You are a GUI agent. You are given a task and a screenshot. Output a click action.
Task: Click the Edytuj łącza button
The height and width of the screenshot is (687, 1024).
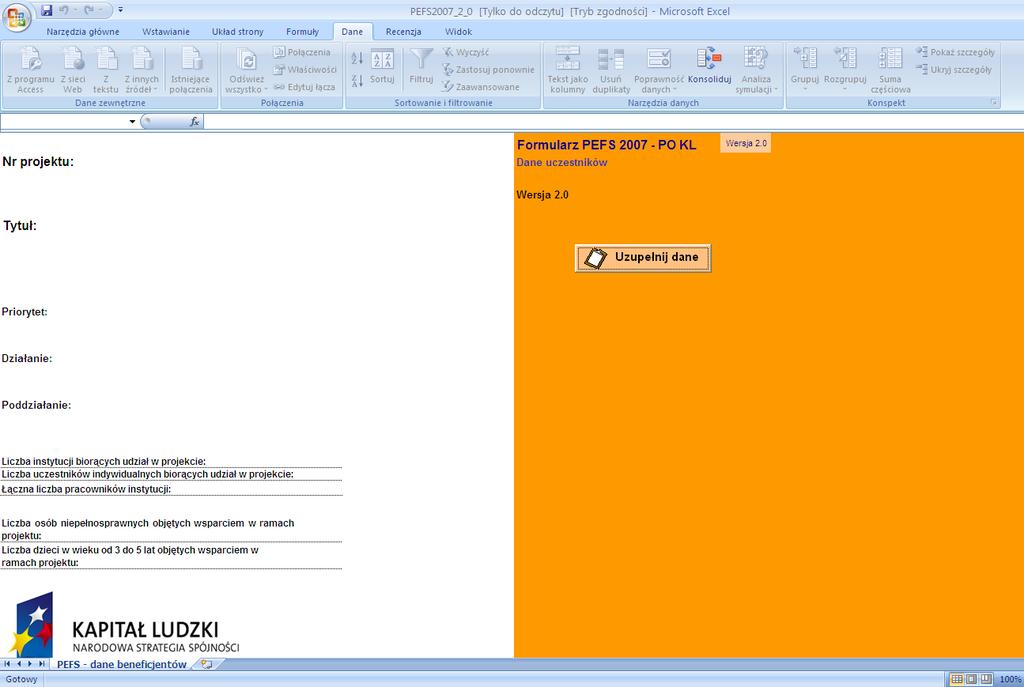[x=304, y=87]
